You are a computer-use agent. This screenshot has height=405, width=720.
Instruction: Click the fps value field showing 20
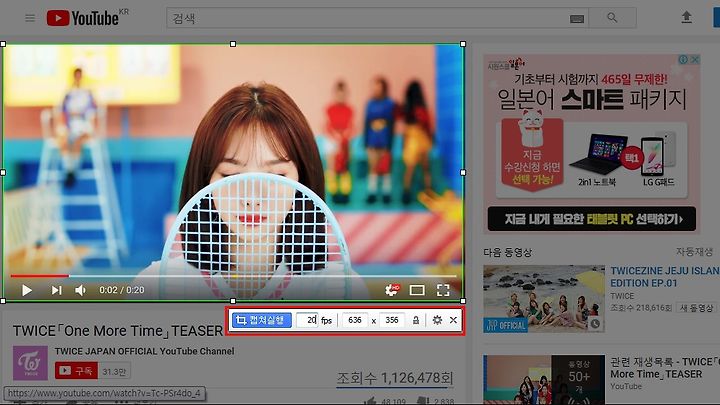coord(307,320)
